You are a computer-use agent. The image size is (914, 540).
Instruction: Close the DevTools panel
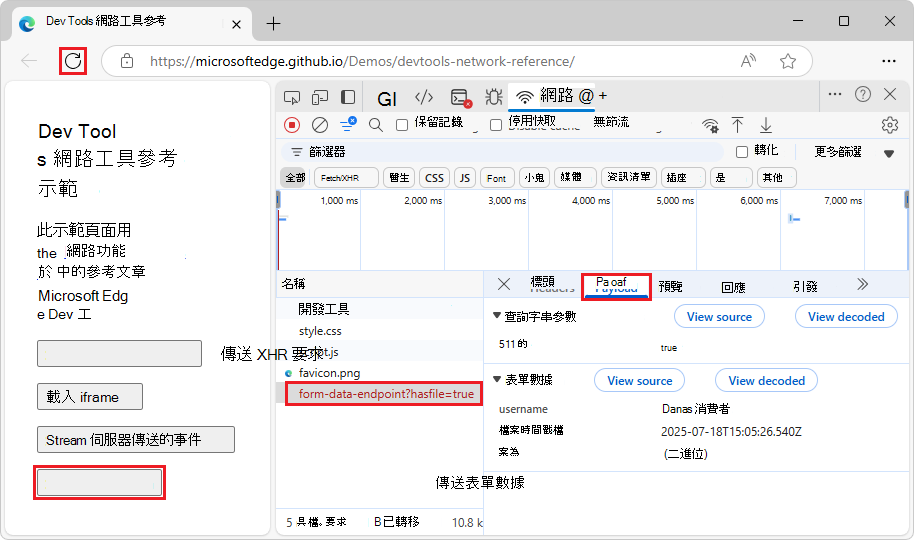[890, 94]
